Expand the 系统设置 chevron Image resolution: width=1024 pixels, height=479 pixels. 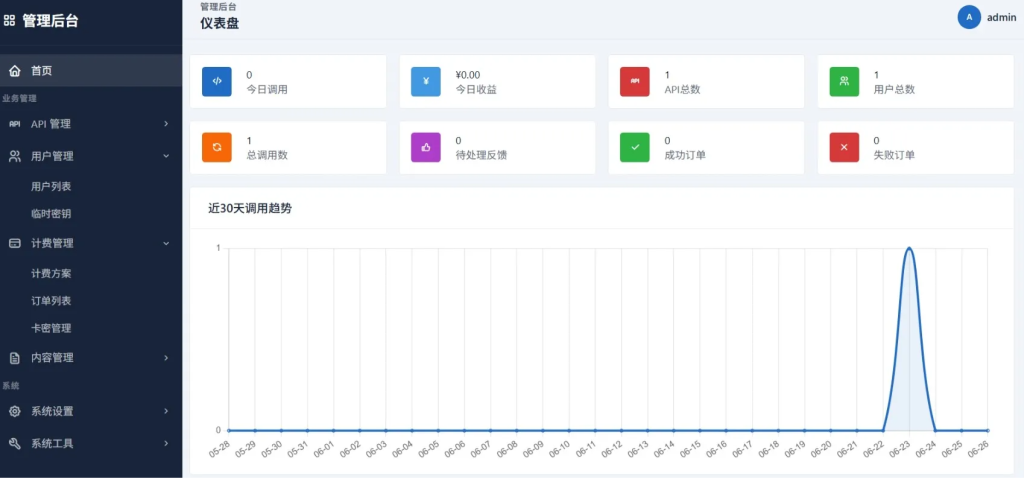click(x=167, y=412)
